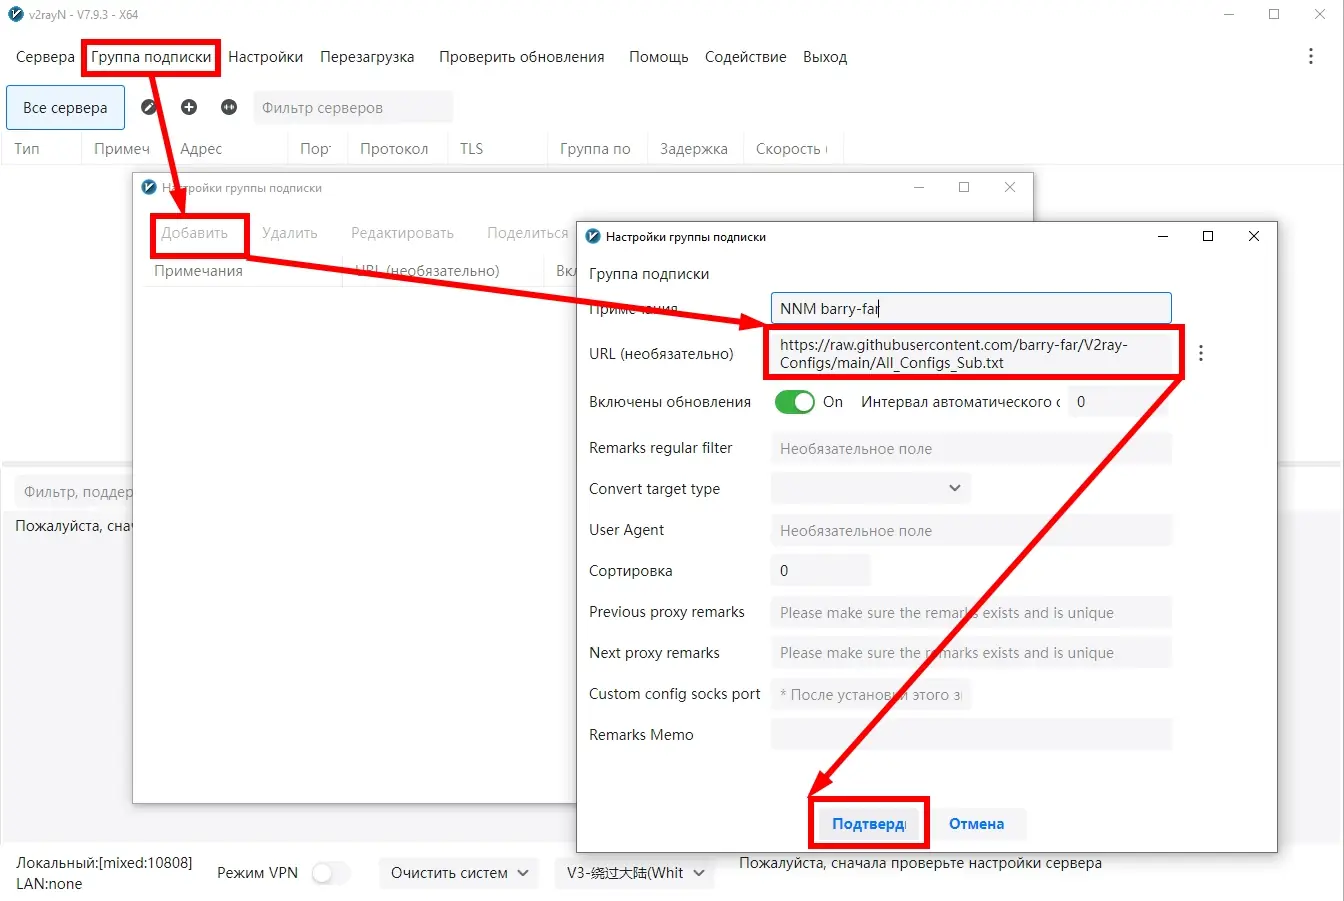Toggle the Режим VPN switch
The image size is (1344, 901).
coord(331,873)
